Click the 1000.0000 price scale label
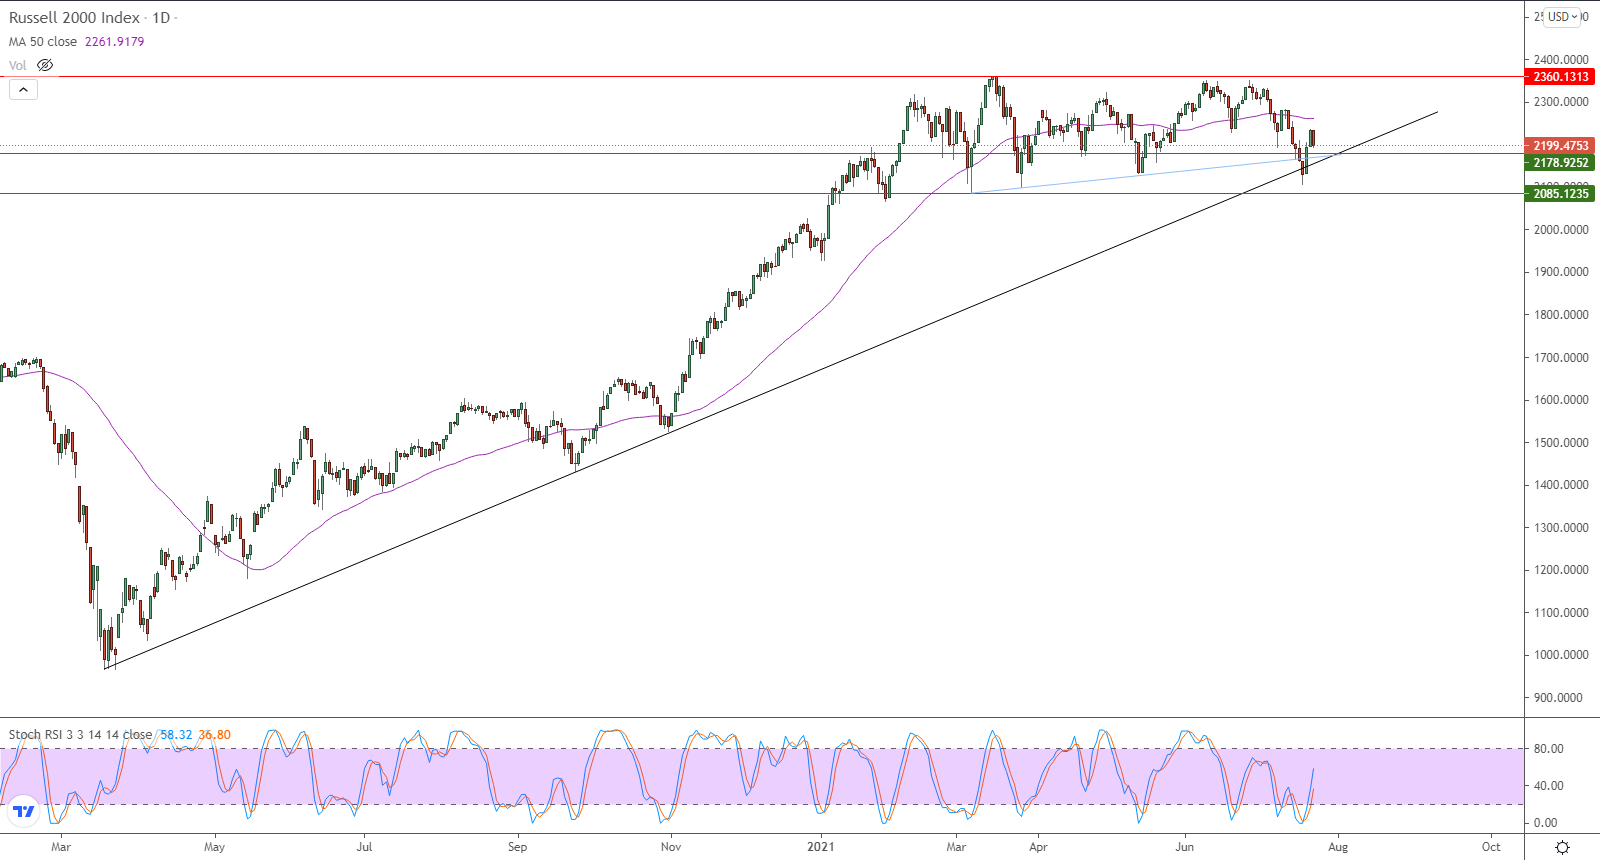Viewport: 1600px width, 860px height. (1561, 655)
